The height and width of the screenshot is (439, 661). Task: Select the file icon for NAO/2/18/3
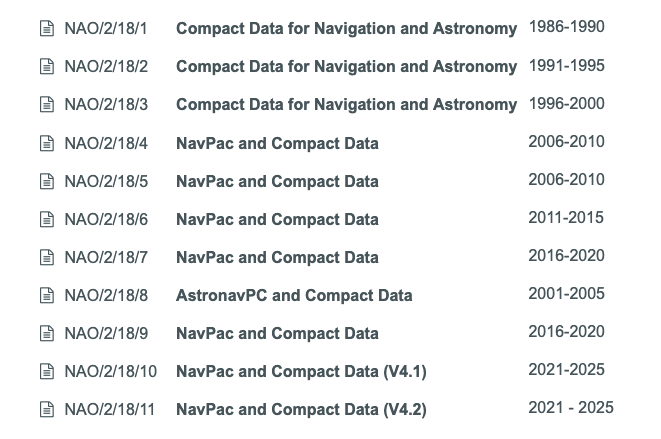[x=45, y=105]
